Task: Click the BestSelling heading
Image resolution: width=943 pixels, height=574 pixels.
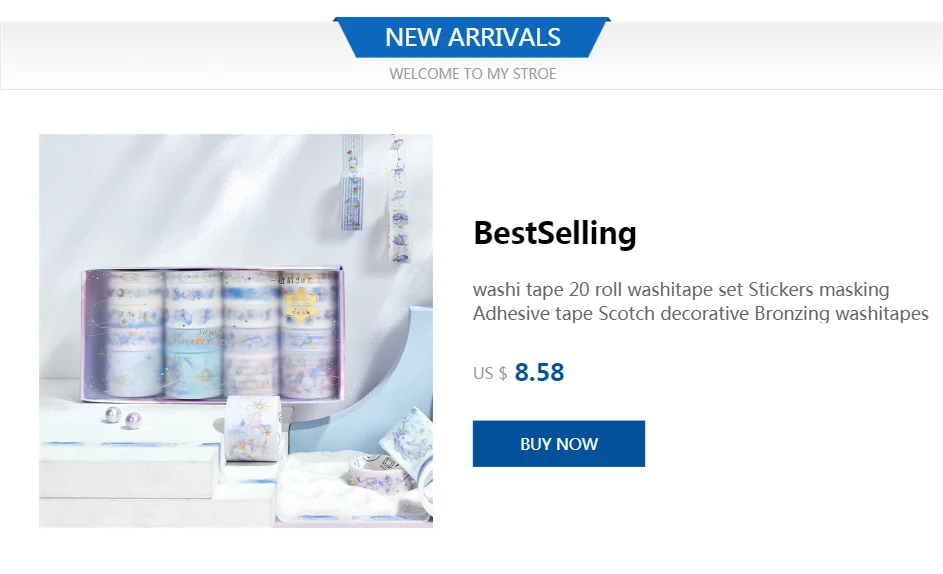Action: tap(554, 233)
